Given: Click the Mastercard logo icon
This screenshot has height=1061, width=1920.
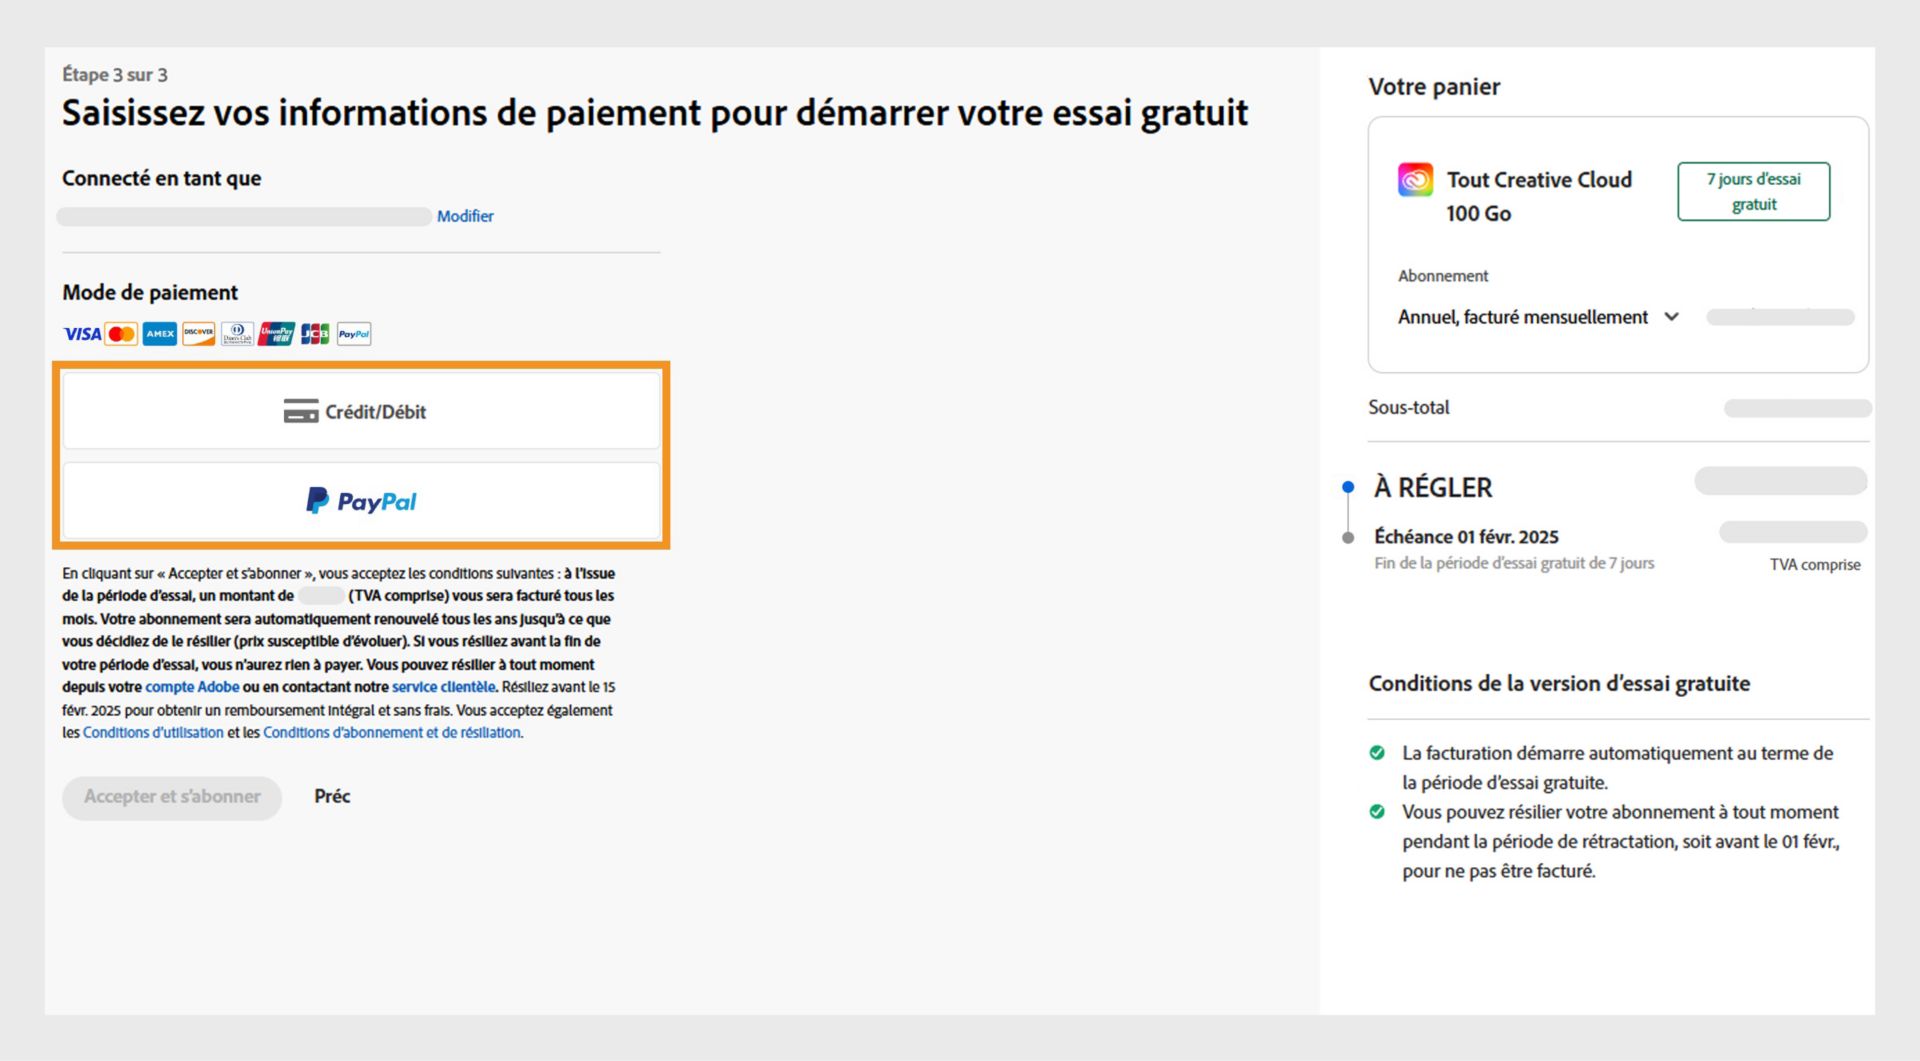Looking at the screenshot, I should pyautogui.click(x=121, y=334).
